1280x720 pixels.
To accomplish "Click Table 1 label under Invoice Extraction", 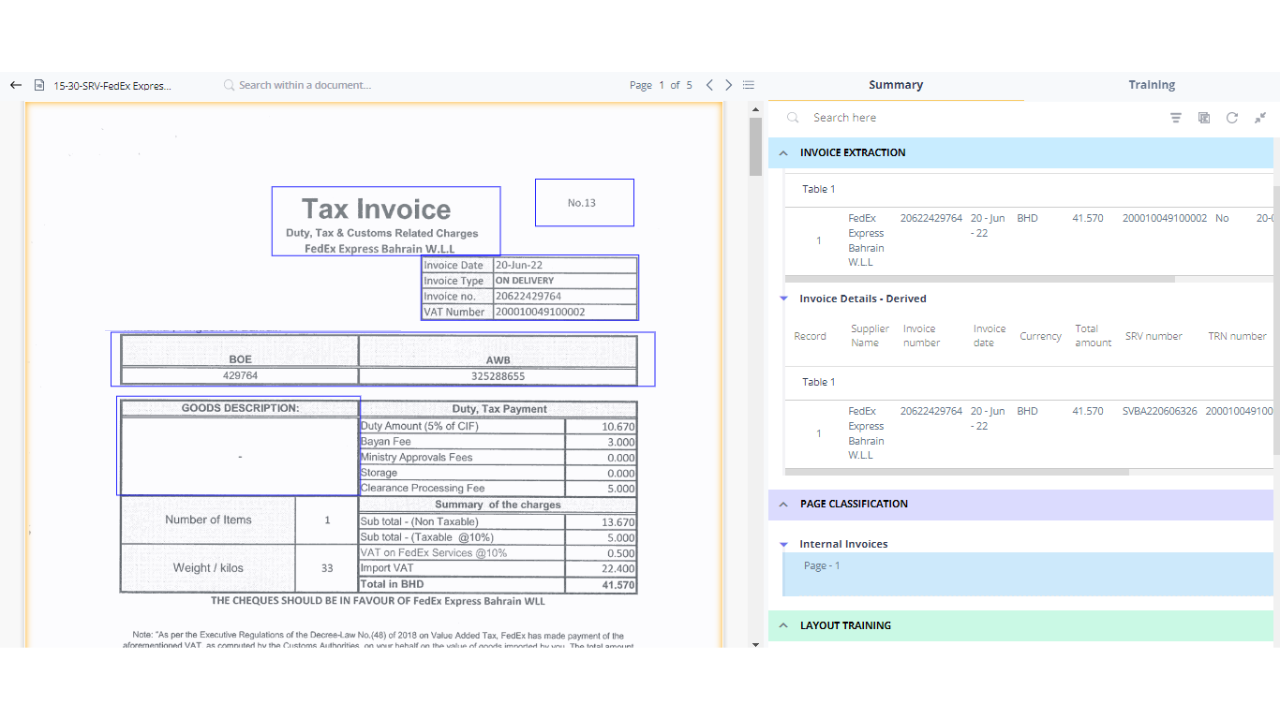I will (819, 189).
